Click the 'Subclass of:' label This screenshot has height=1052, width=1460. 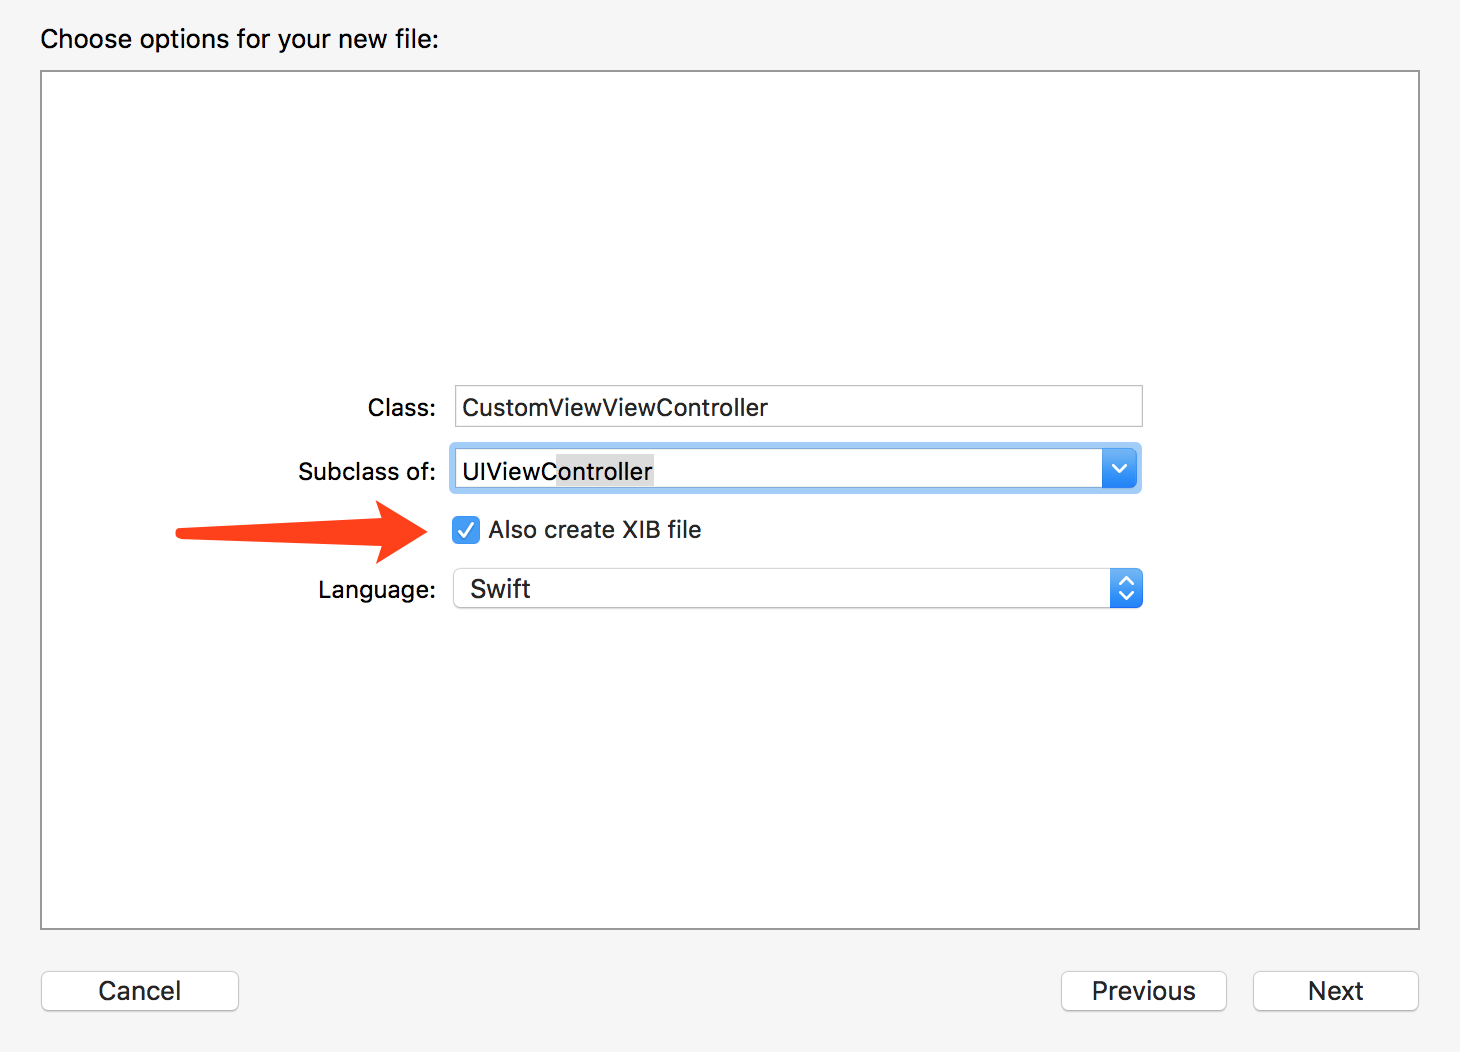point(366,471)
